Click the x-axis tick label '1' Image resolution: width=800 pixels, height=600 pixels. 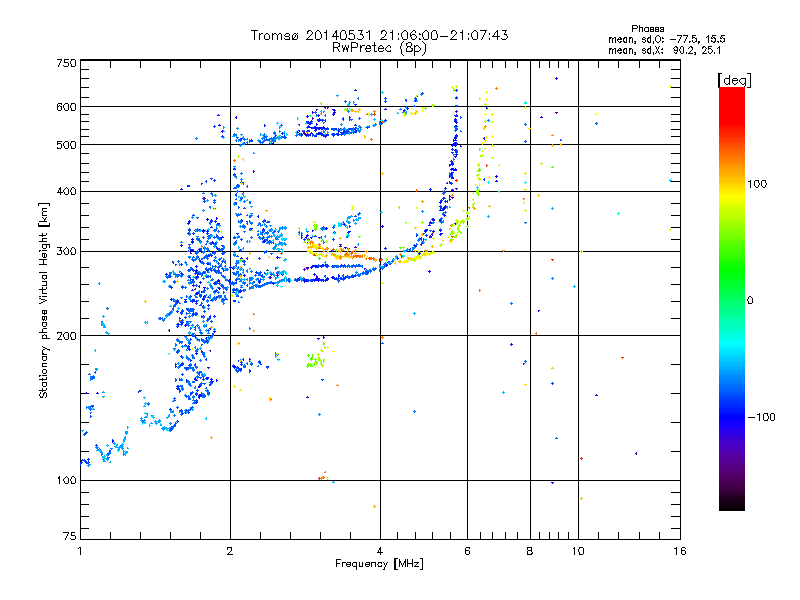pyautogui.click(x=80, y=551)
